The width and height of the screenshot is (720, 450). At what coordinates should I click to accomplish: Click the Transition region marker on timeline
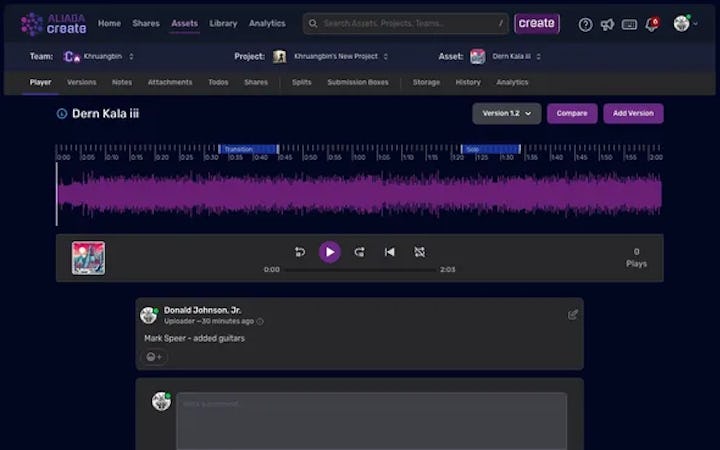(248, 149)
